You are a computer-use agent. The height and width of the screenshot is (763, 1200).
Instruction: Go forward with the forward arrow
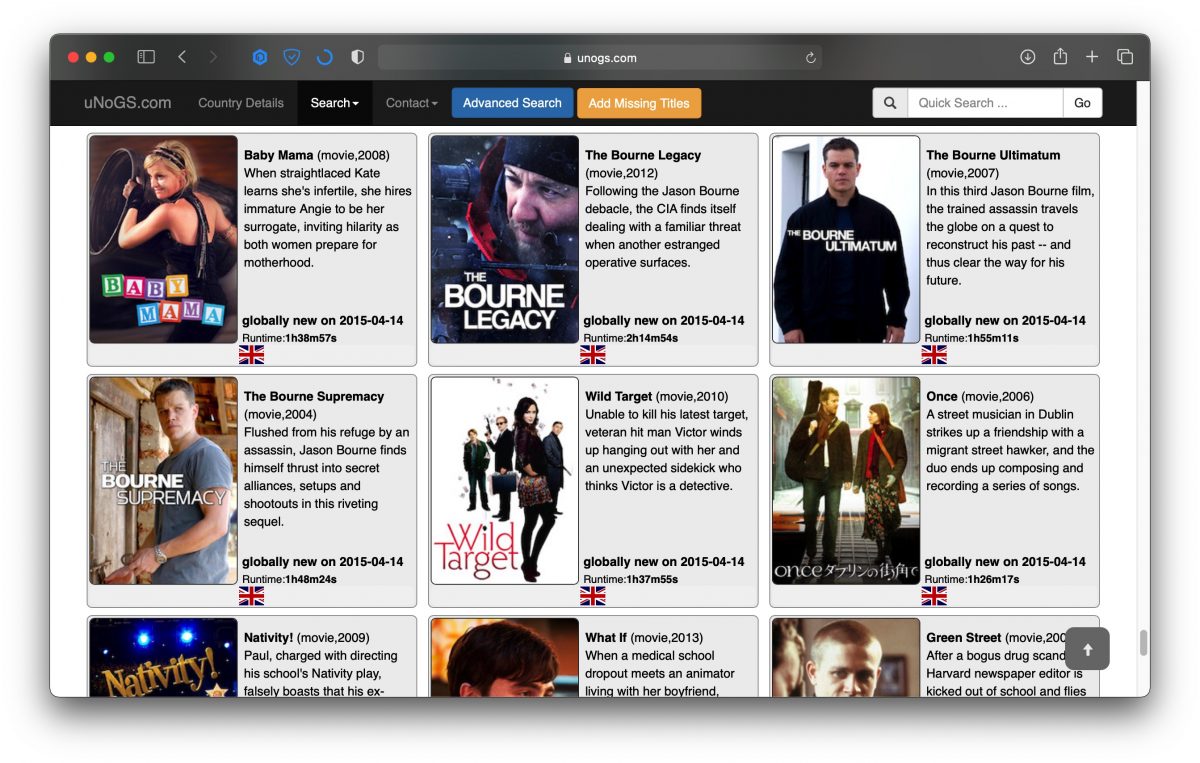213,57
